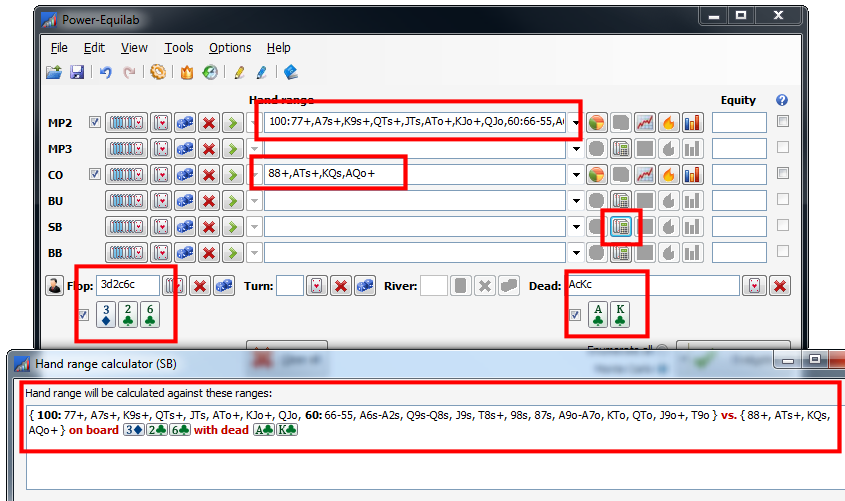Click the blue pen toolbar icon

pos(262,72)
